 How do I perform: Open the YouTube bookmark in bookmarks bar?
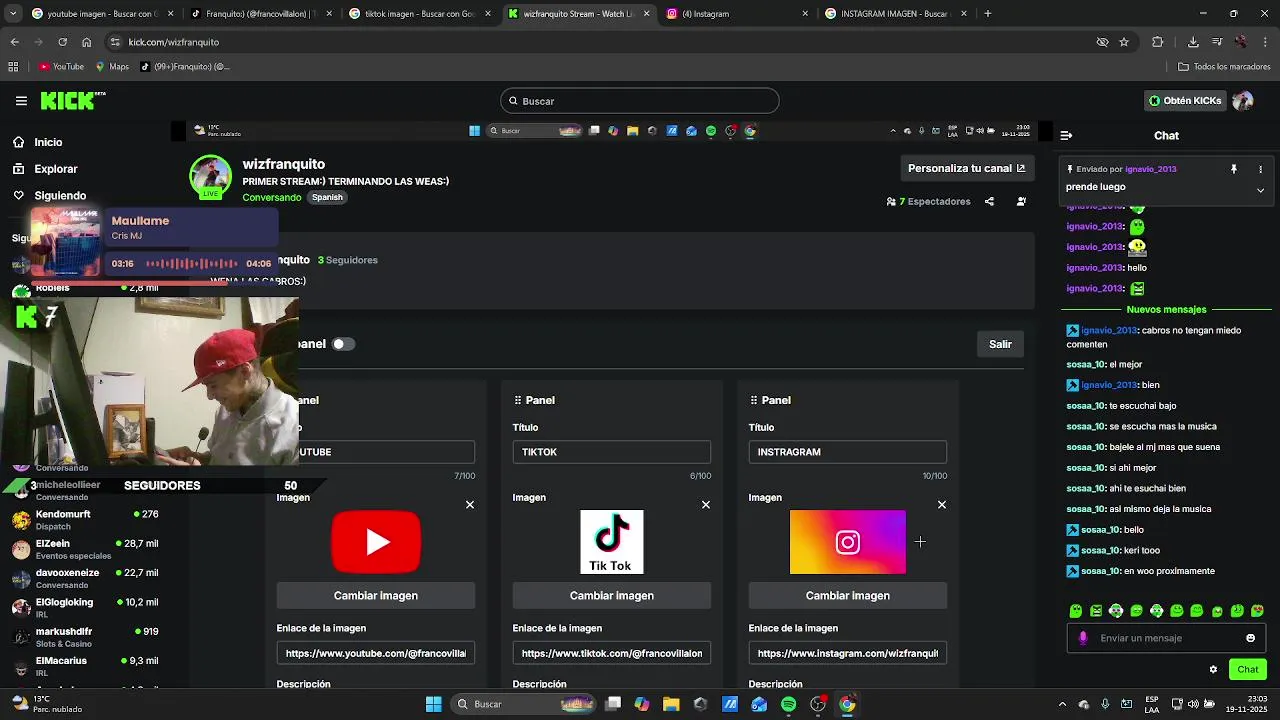[62, 67]
